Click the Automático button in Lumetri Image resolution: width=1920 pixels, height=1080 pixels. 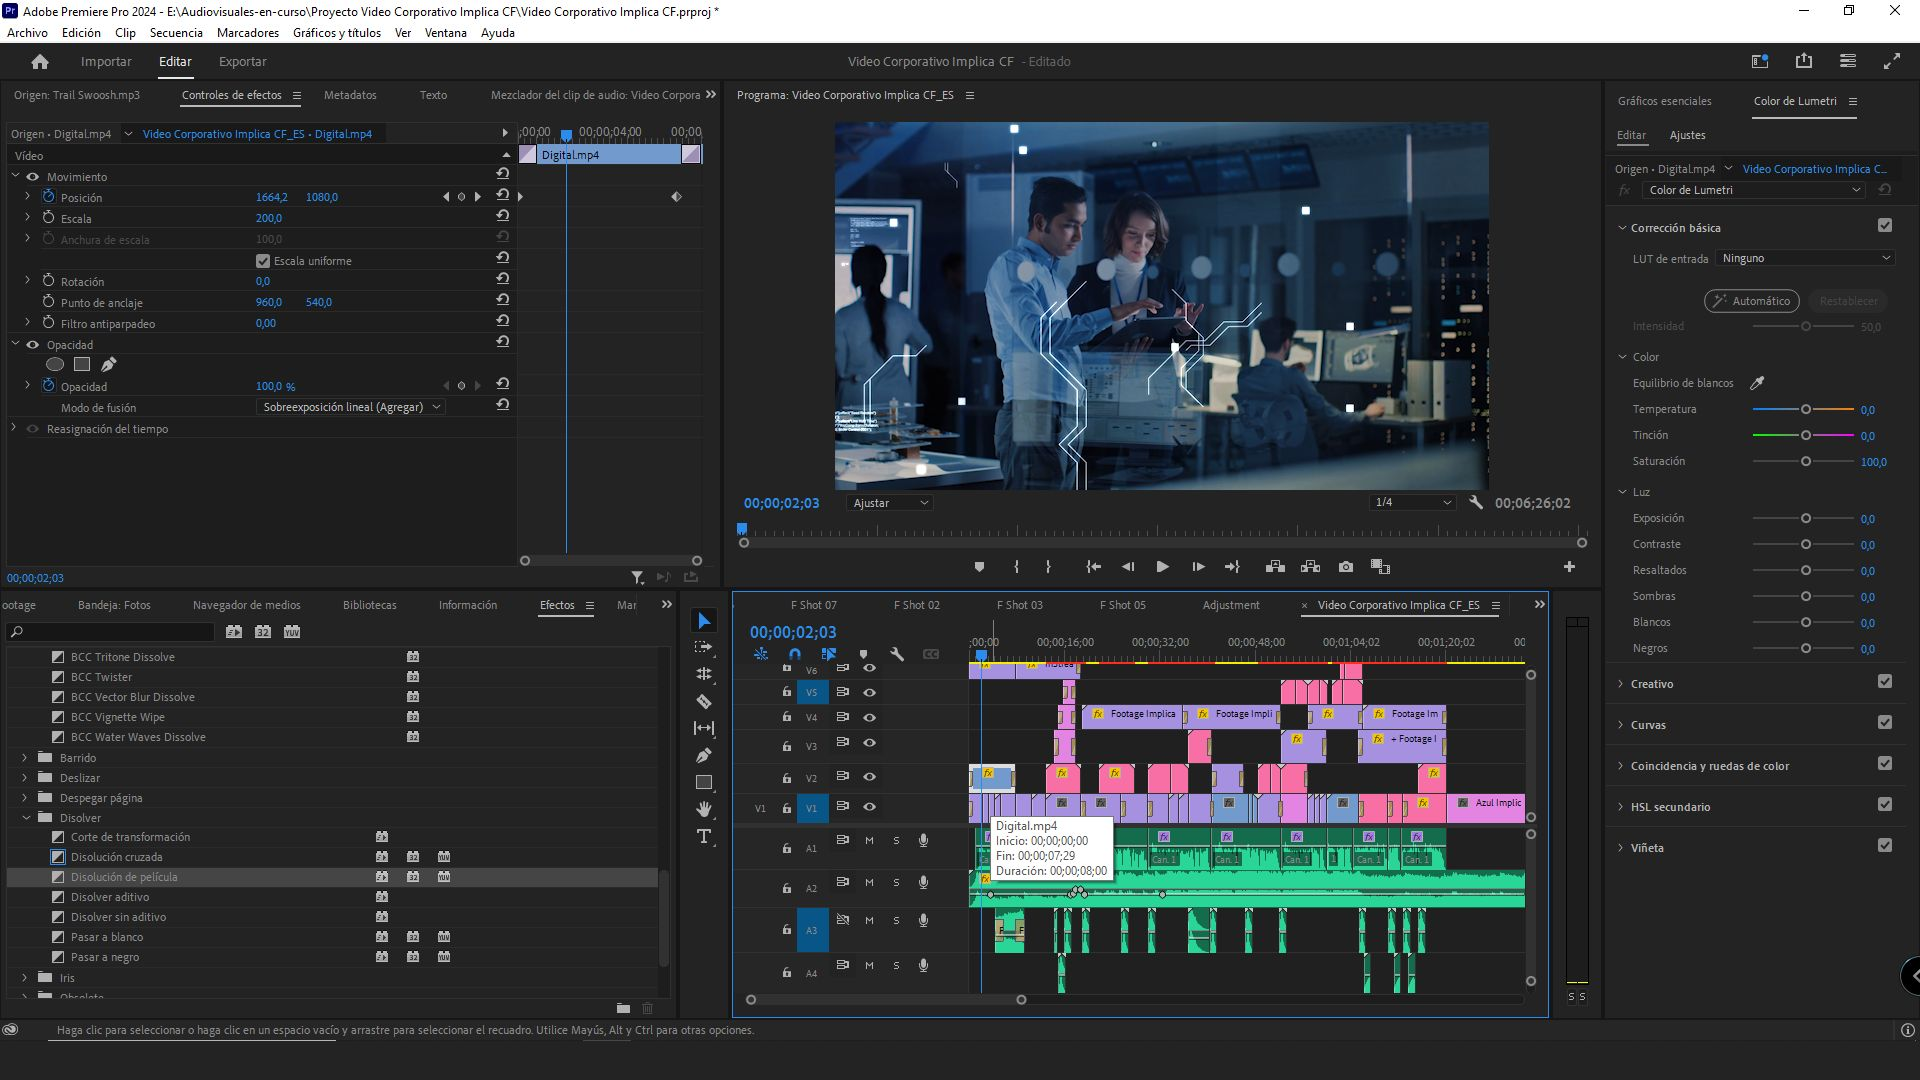click(1752, 301)
